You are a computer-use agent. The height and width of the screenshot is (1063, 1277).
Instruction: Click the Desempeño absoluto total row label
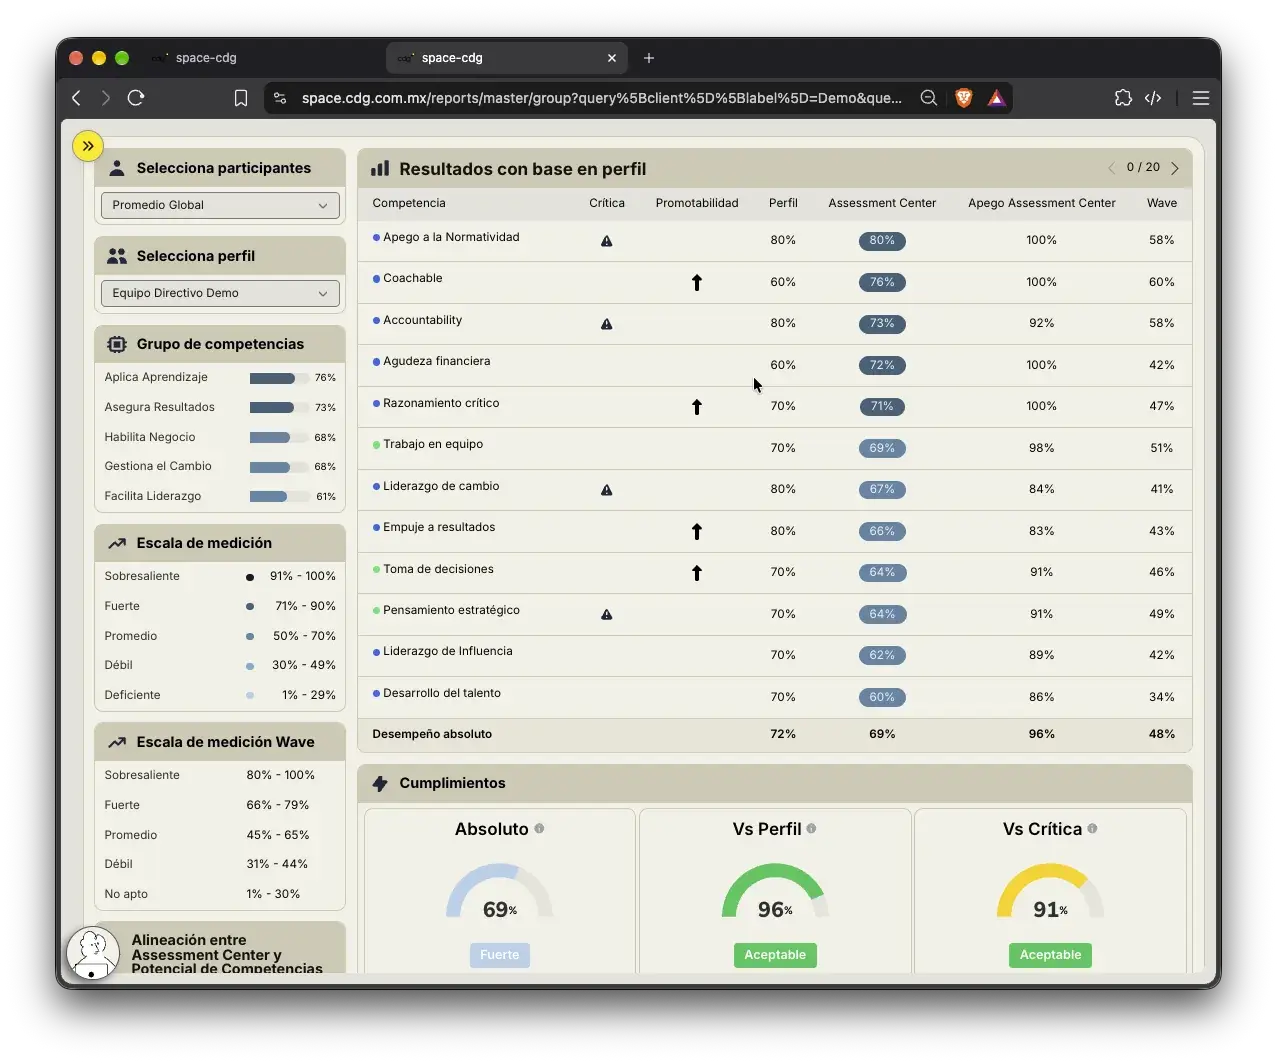432,734
